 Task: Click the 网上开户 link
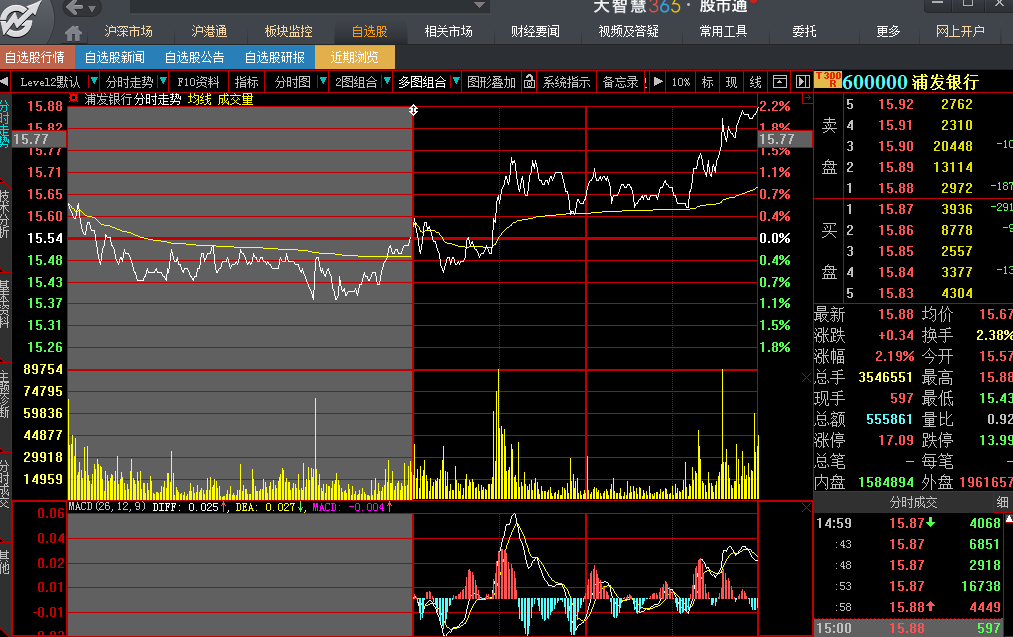click(961, 31)
